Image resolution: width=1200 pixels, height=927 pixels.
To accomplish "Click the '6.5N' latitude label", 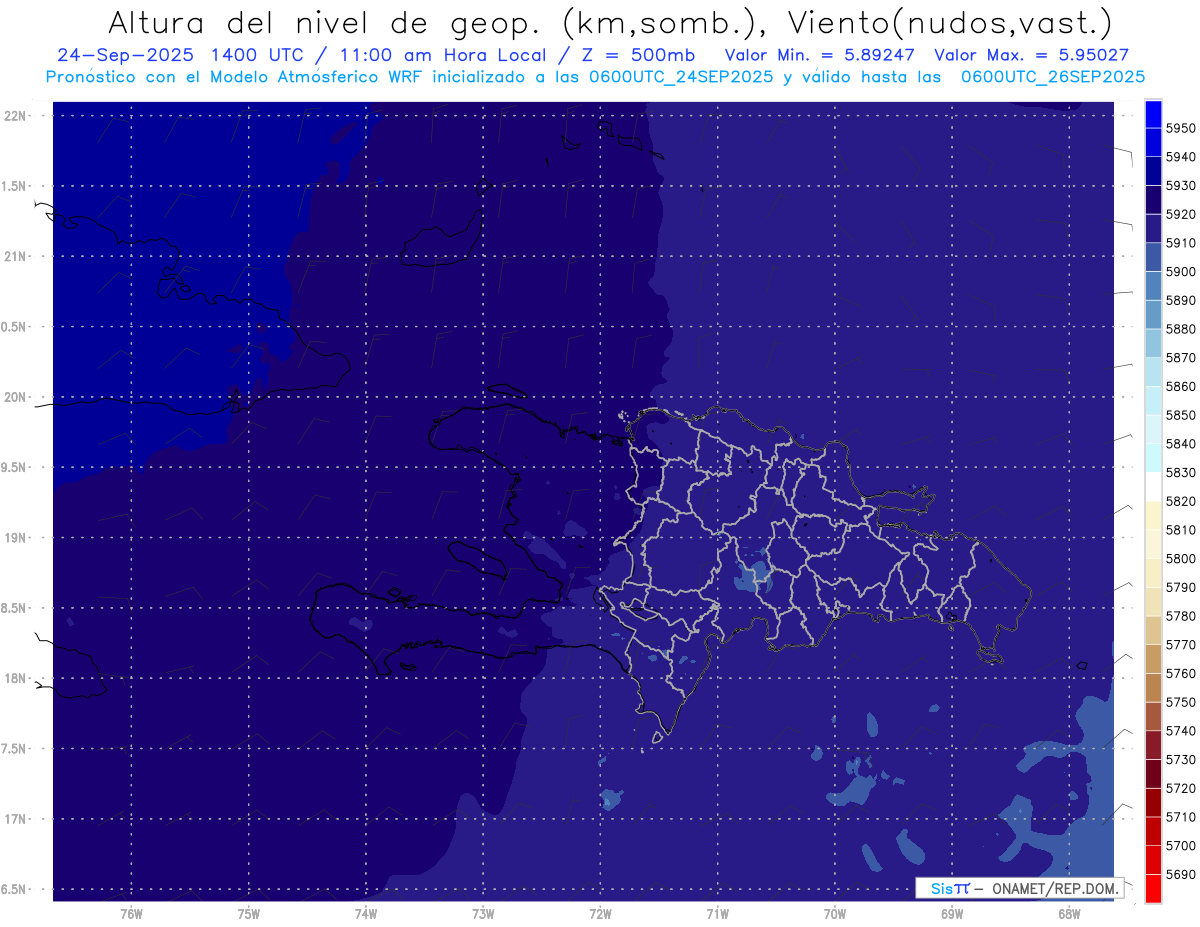I will [x=14, y=889].
